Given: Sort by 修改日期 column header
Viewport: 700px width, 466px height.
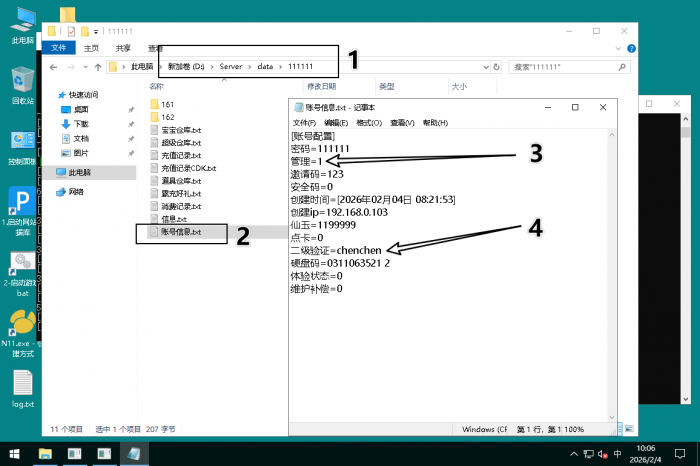Looking at the screenshot, I should (321, 87).
